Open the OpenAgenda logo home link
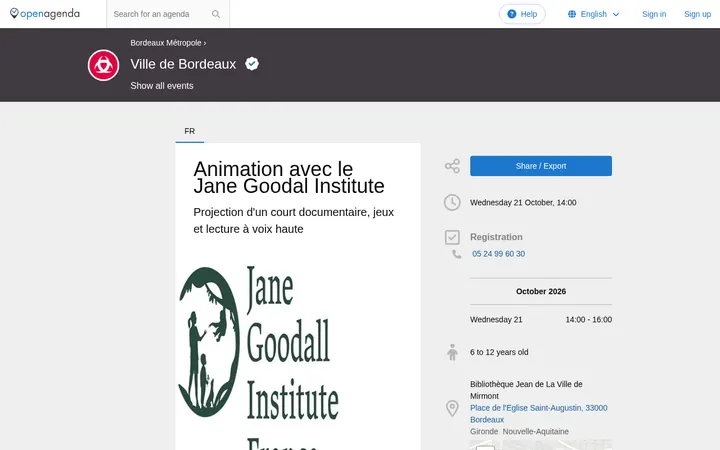Viewport: 720px width, 450px height. [x=45, y=14]
